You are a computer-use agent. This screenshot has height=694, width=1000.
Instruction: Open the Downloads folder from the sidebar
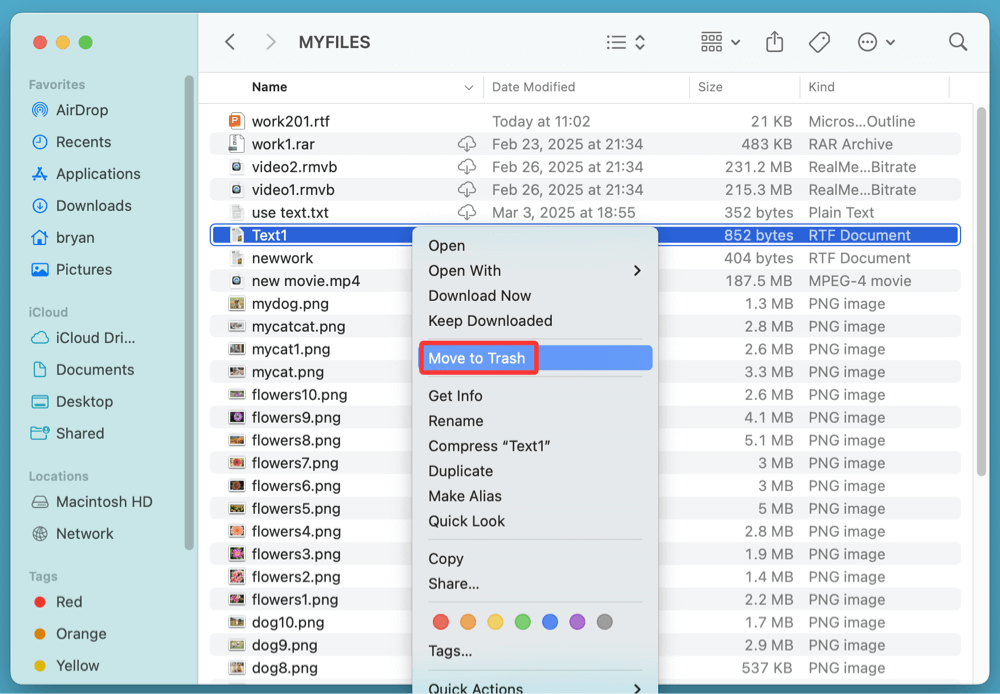tap(92, 205)
